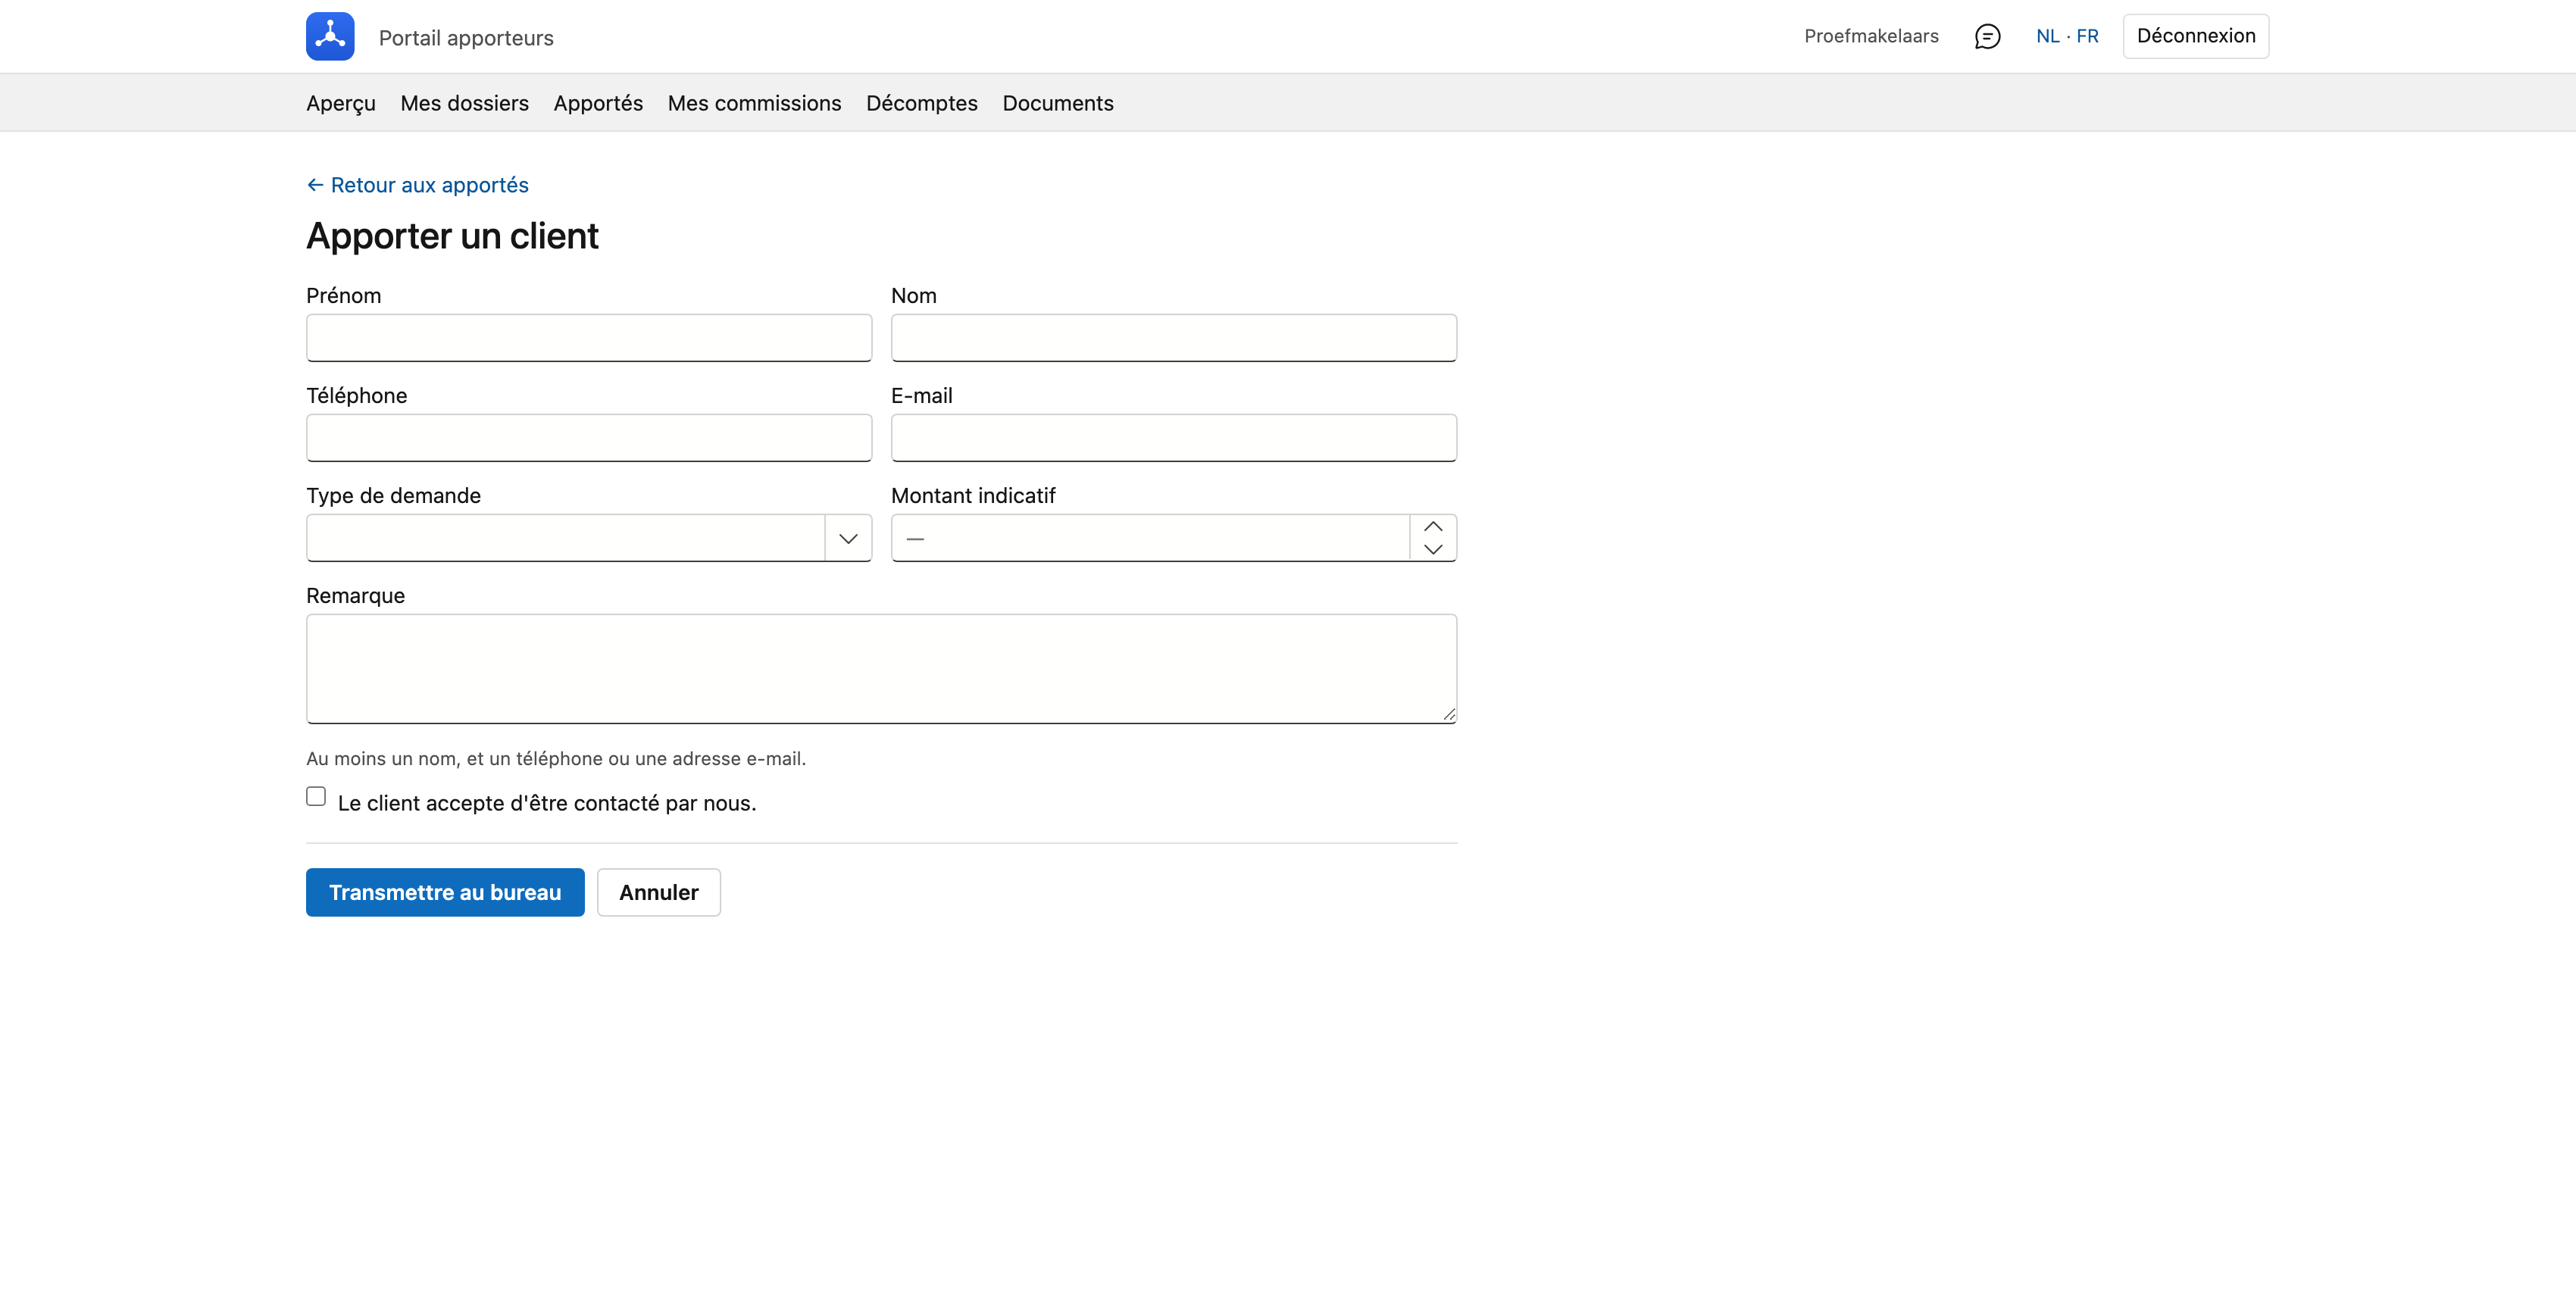
Task: Focus the Prénom input field
Action: [x=589, y=338]
